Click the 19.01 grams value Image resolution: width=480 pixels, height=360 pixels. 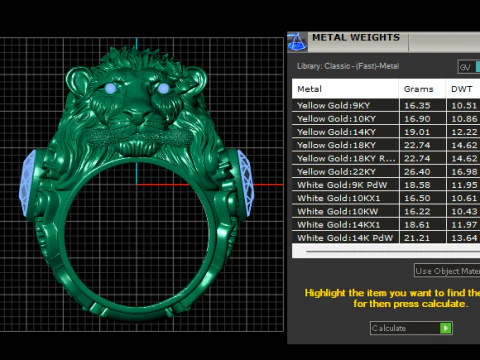pyautogui.click(x=417, y=132)
